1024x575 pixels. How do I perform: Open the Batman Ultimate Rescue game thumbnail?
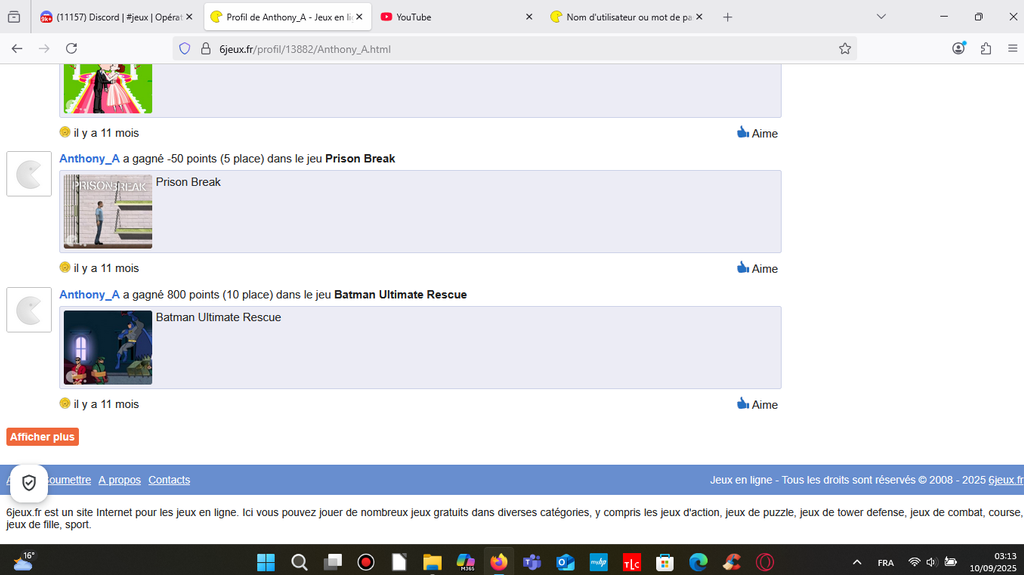tap(108, 348)
